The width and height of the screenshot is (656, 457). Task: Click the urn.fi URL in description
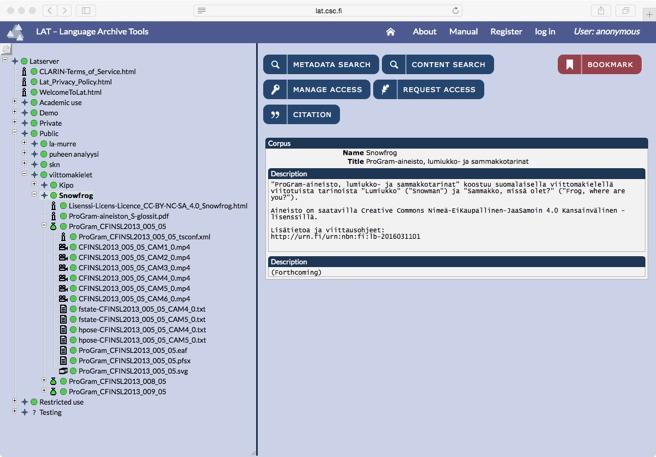(x=345, y=236)
